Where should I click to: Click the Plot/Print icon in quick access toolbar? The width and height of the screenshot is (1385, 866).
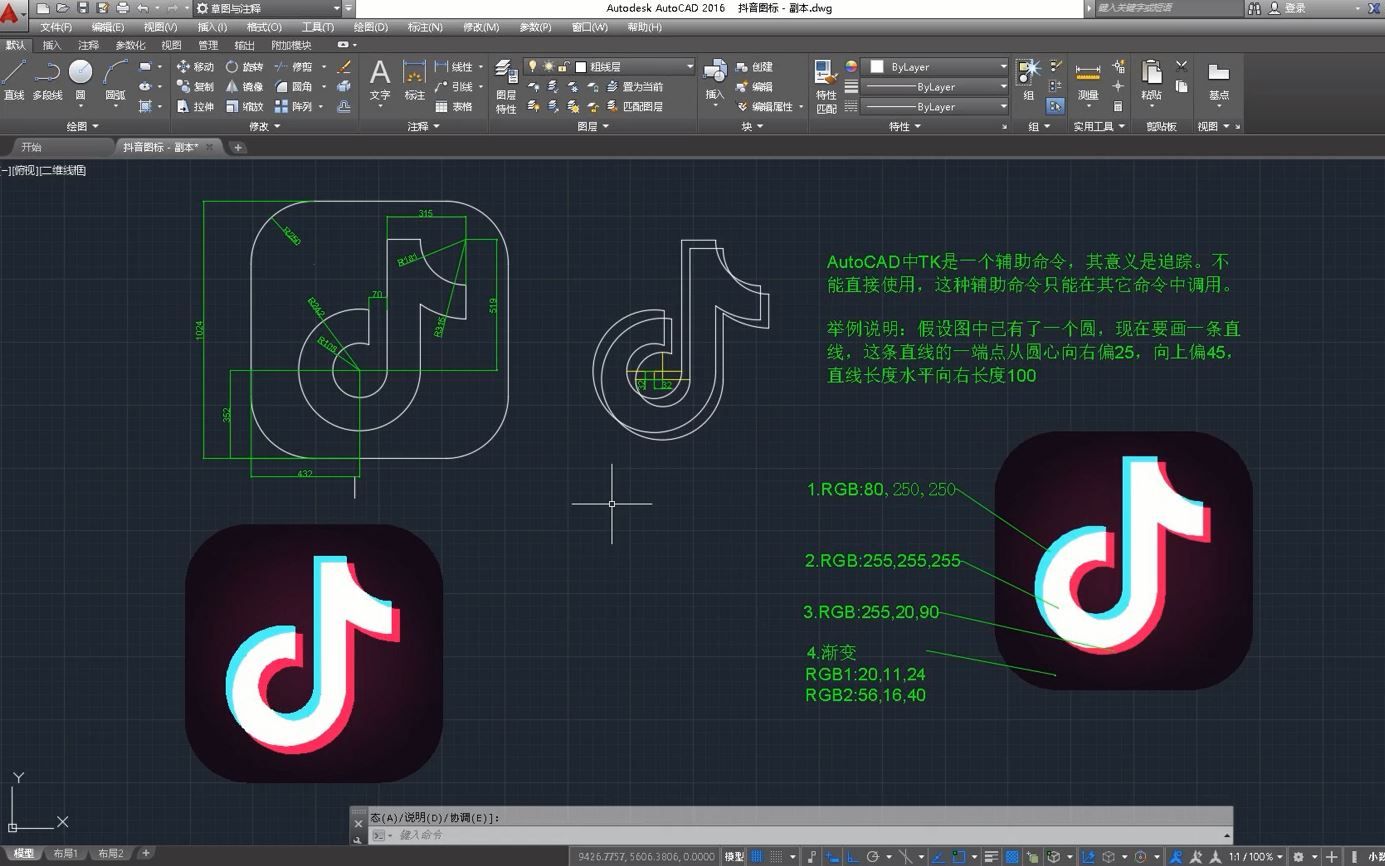click(x=122, y=8)
